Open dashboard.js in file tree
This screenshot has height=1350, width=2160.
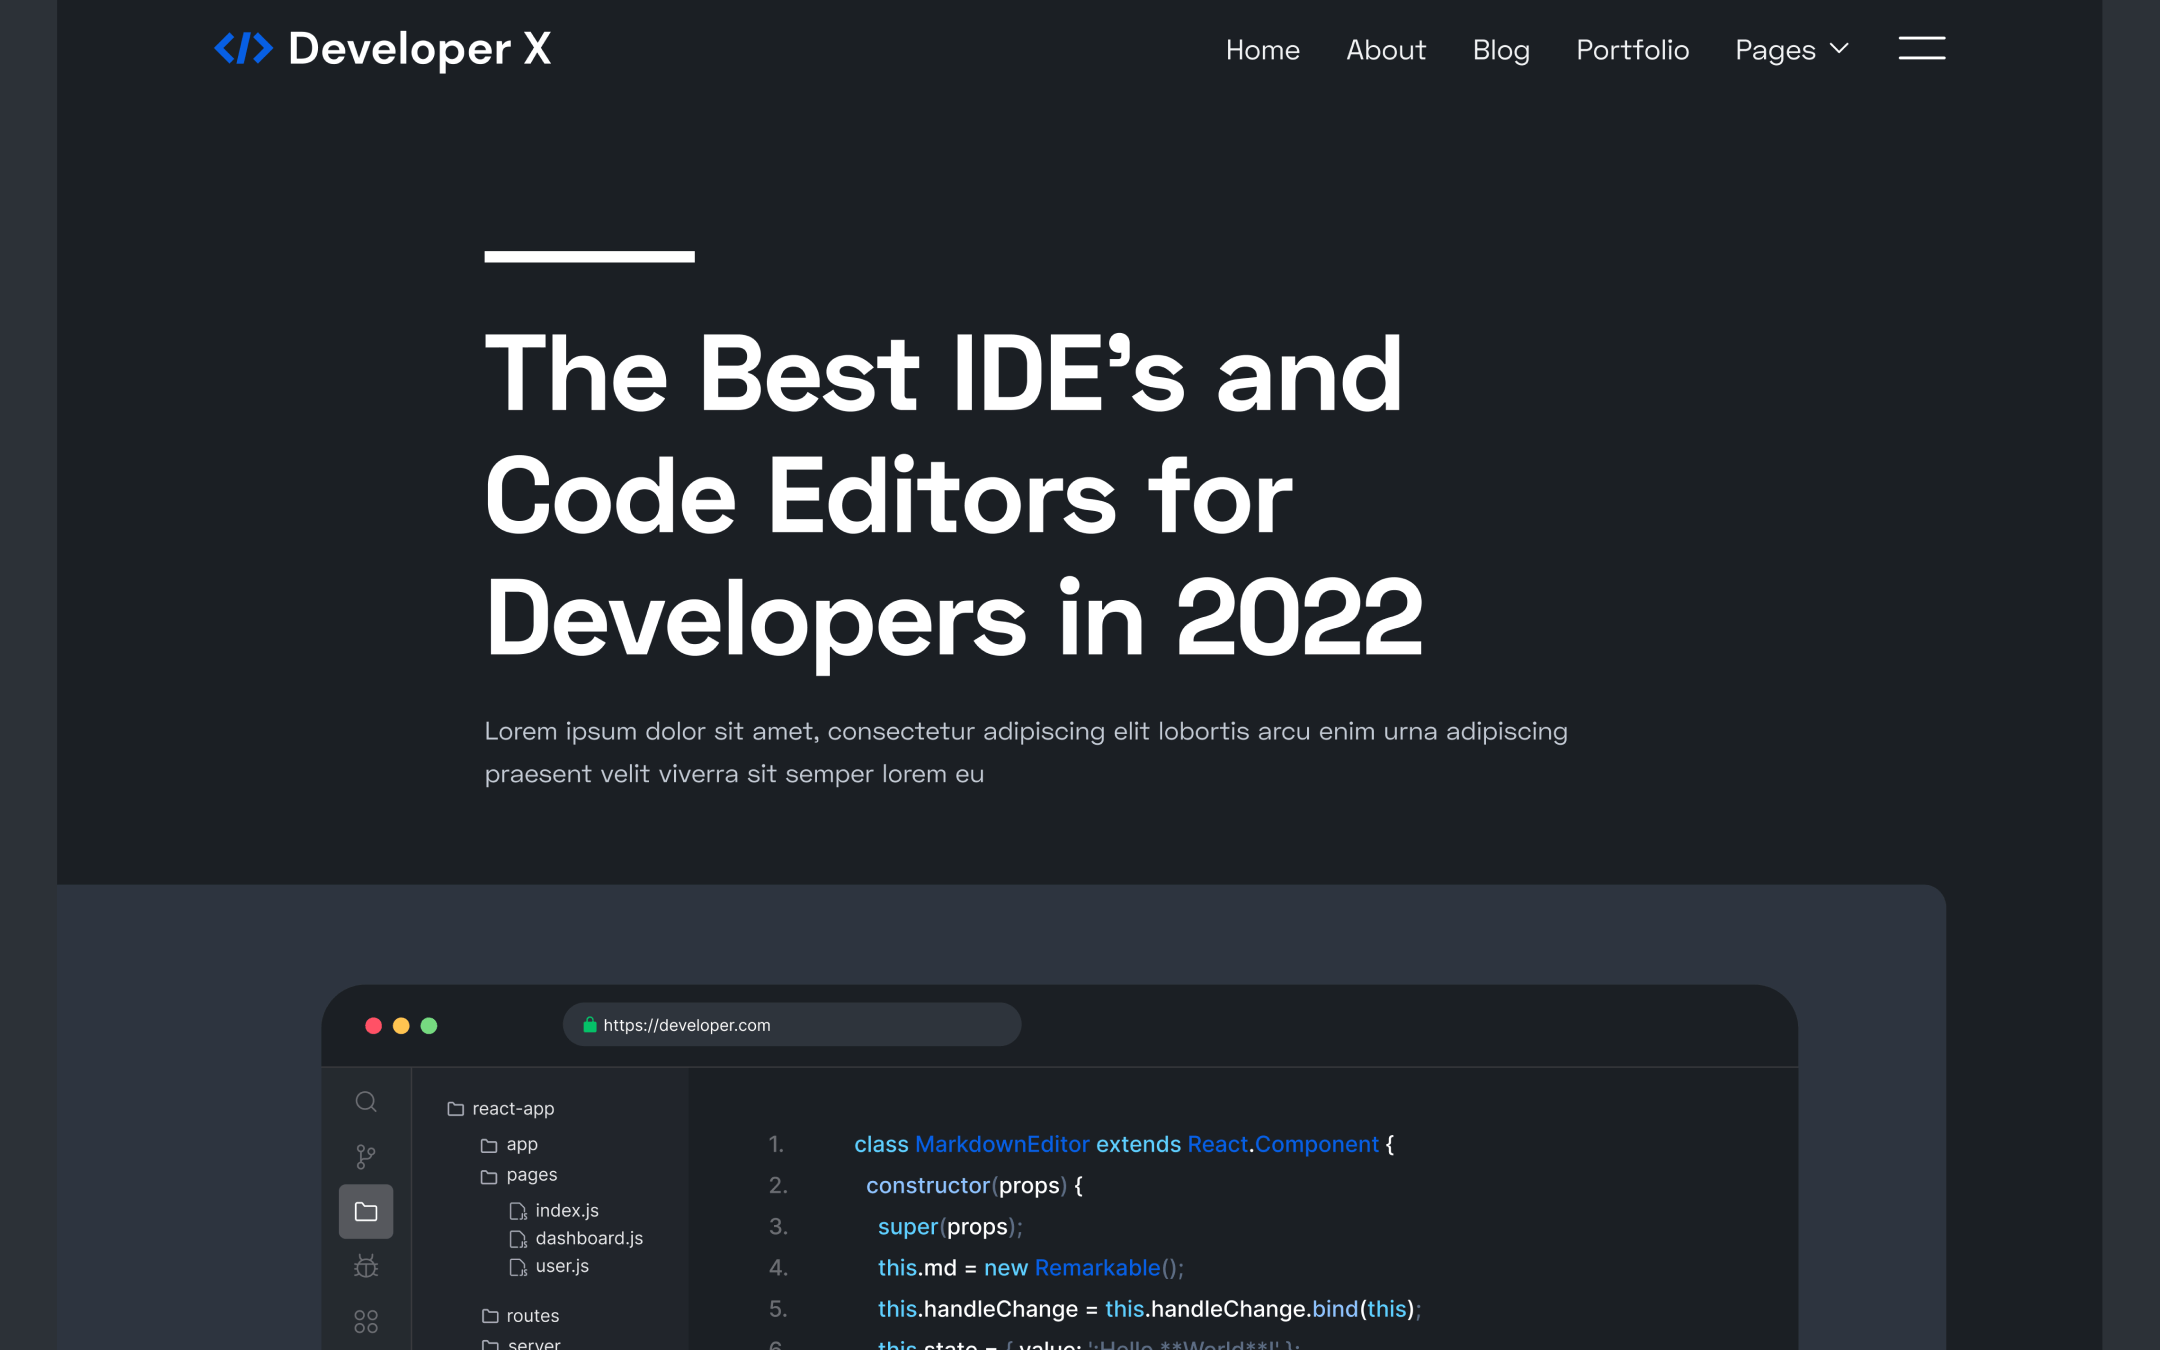pyautogui.click(x=589, y=1239)
